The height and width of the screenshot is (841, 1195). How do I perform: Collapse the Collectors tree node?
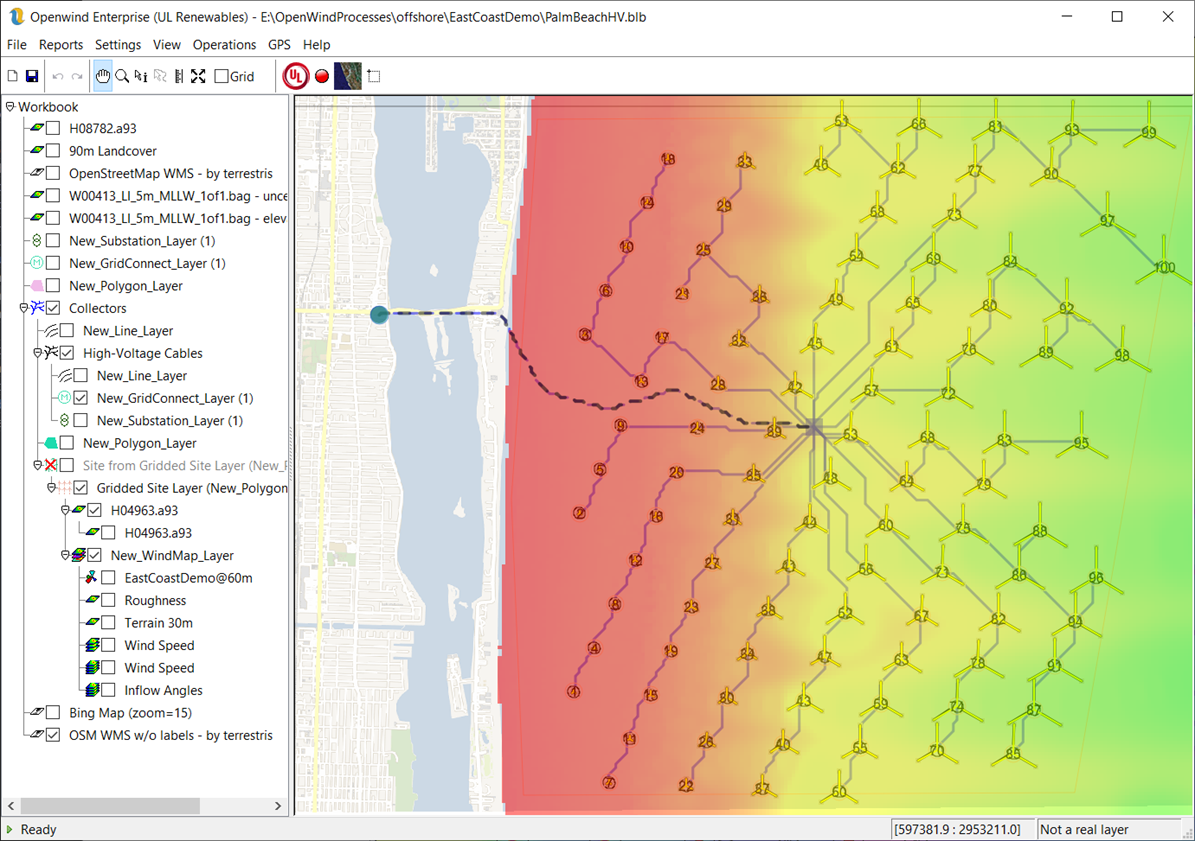pos(24,308)
